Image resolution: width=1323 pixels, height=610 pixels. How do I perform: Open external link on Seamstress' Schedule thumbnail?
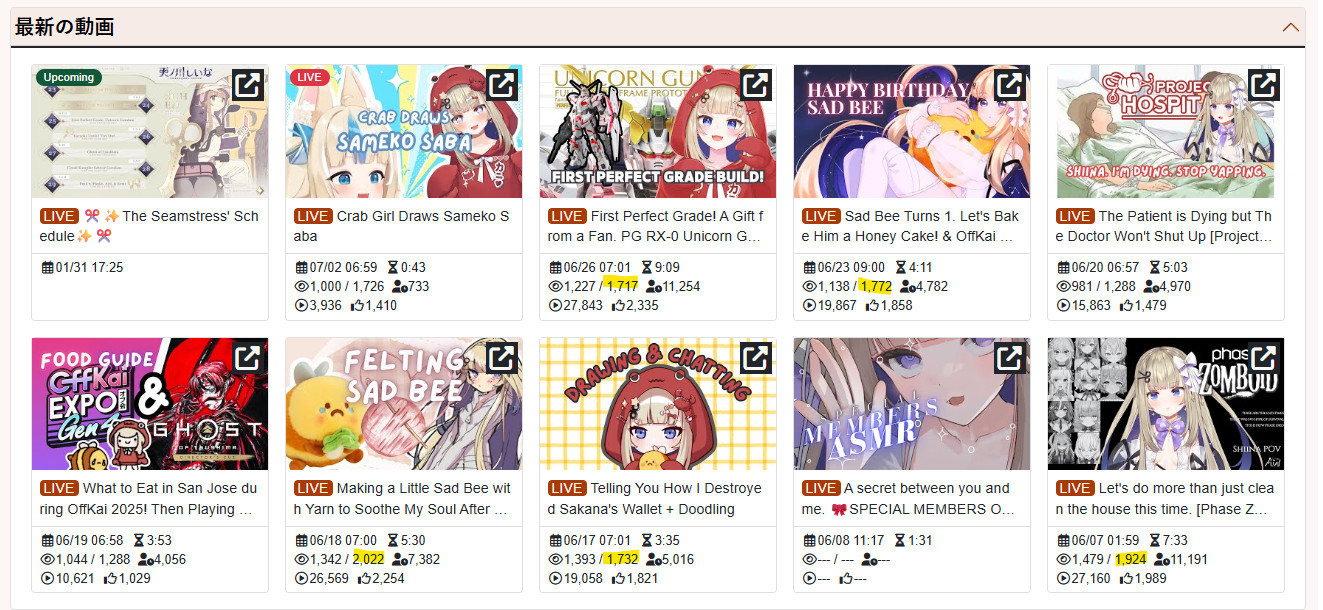click(248, 85)
